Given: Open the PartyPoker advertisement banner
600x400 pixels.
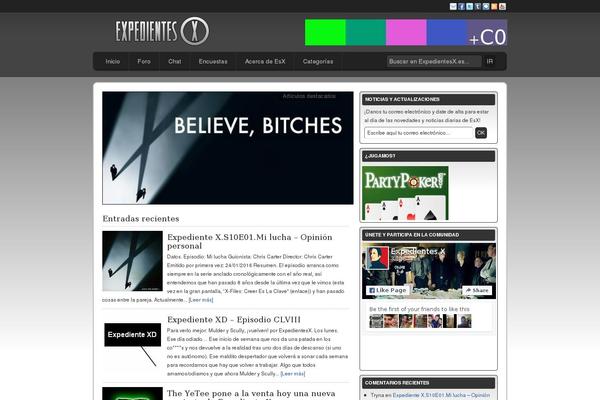Looking at the screenshot, I should click(405, 193).
